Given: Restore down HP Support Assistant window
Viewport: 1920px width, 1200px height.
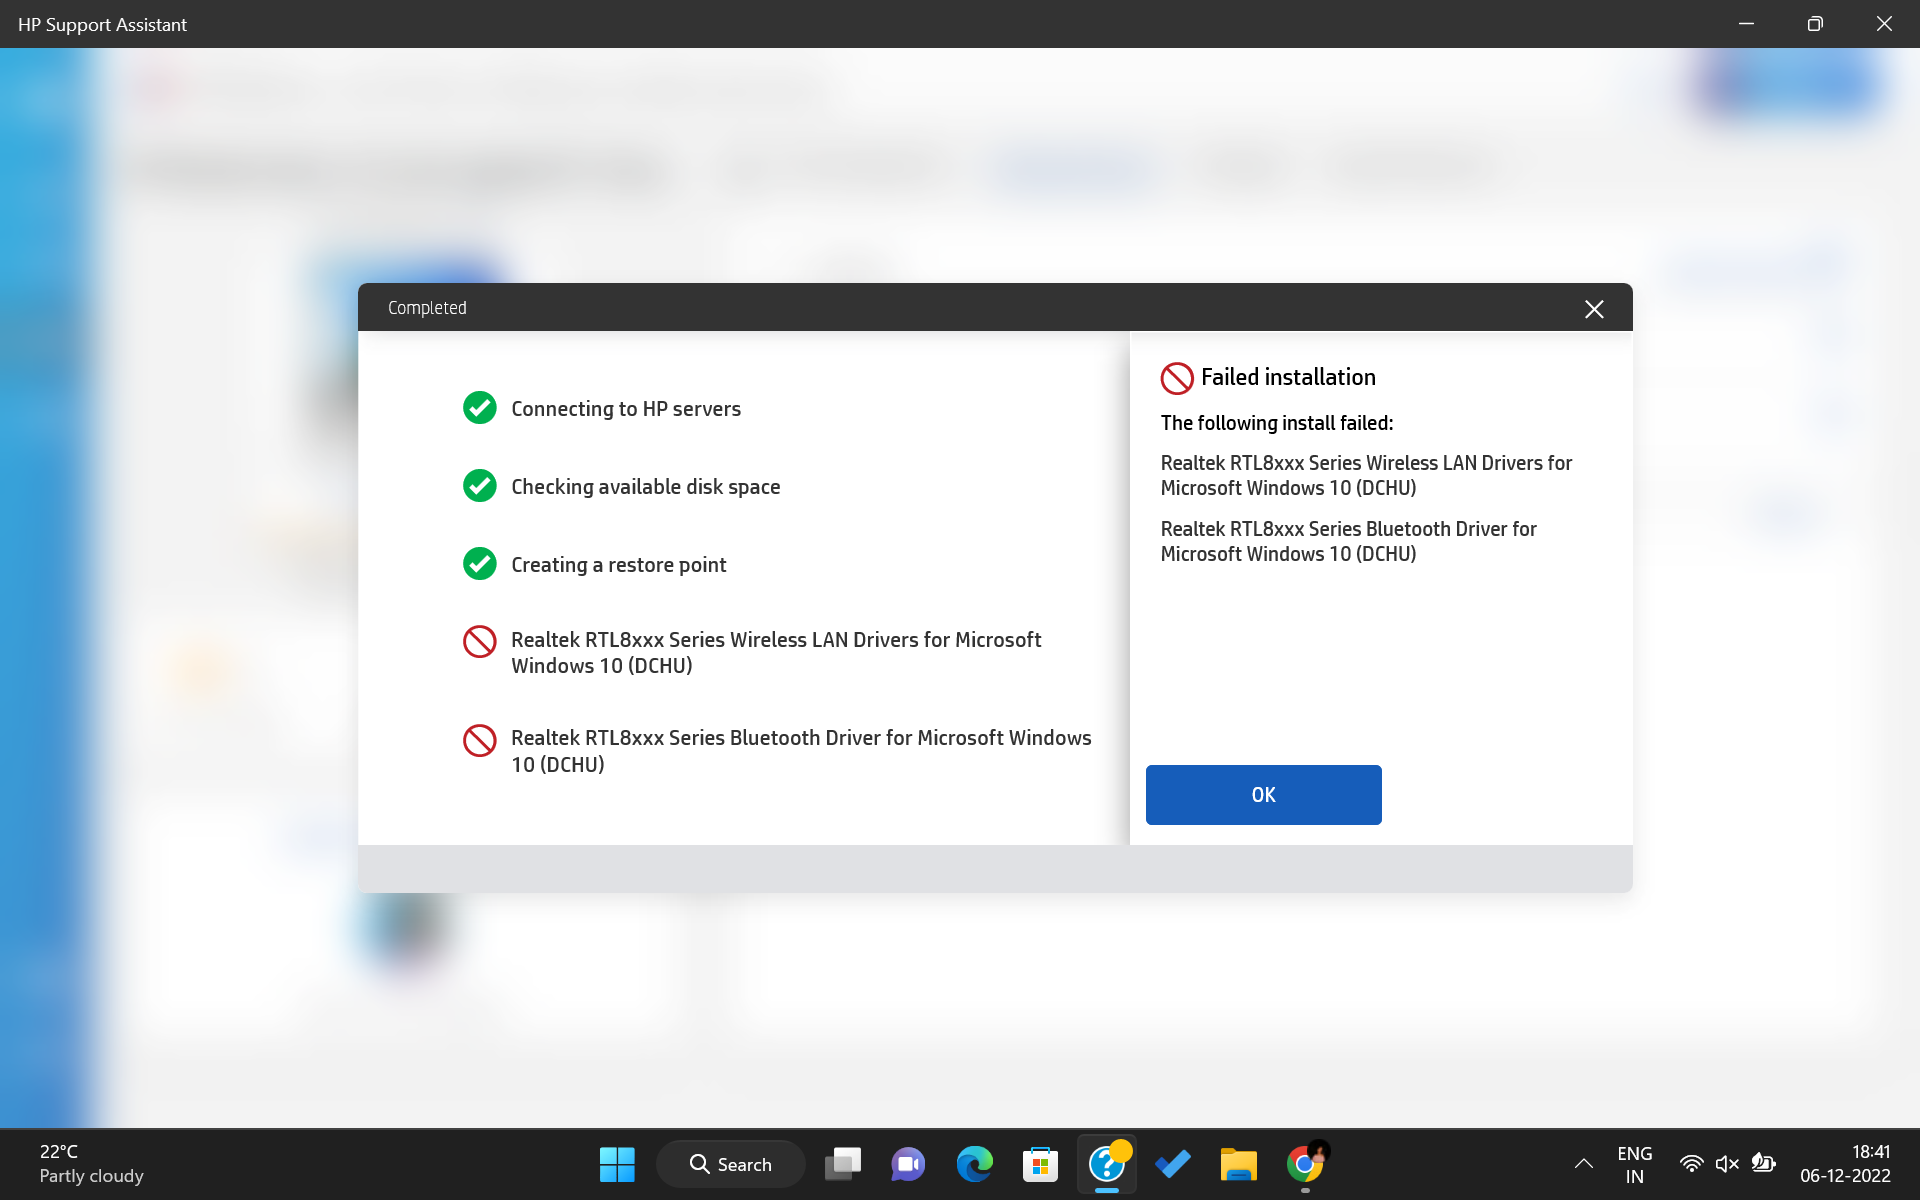Looking at the screenshot, I should (1815, 24).
